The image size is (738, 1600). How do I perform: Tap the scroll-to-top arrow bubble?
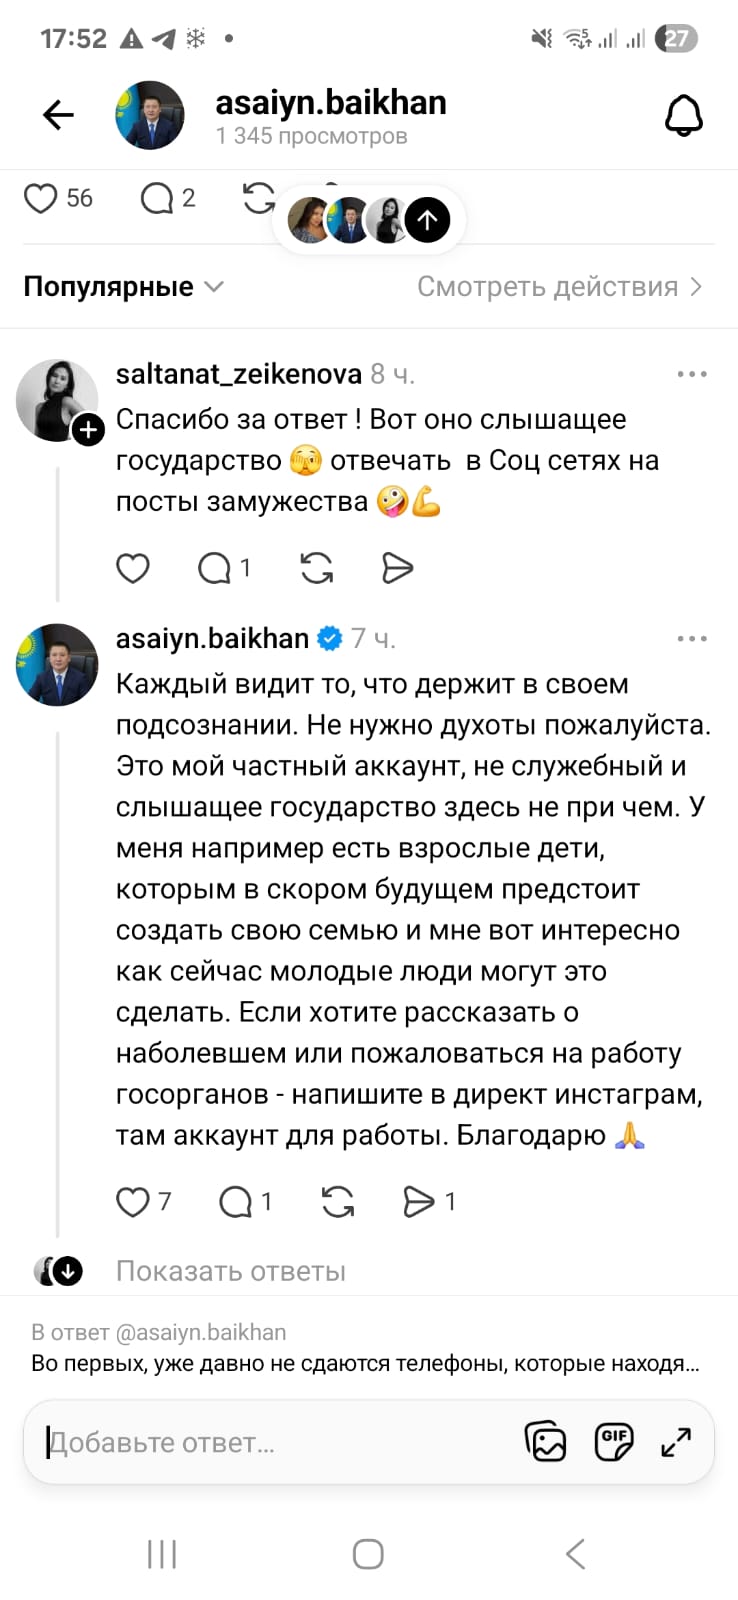[x=427, y=220]
